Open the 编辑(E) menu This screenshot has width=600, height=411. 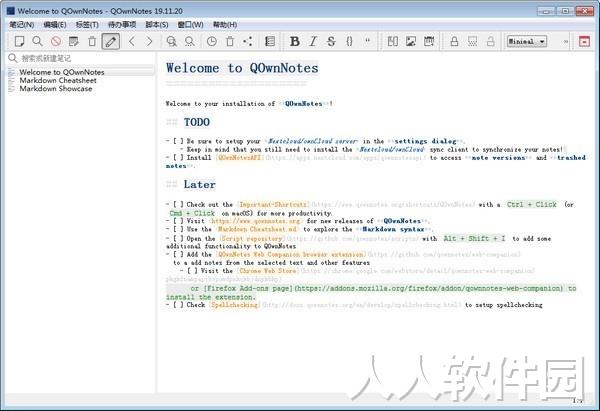pos(55,24)
